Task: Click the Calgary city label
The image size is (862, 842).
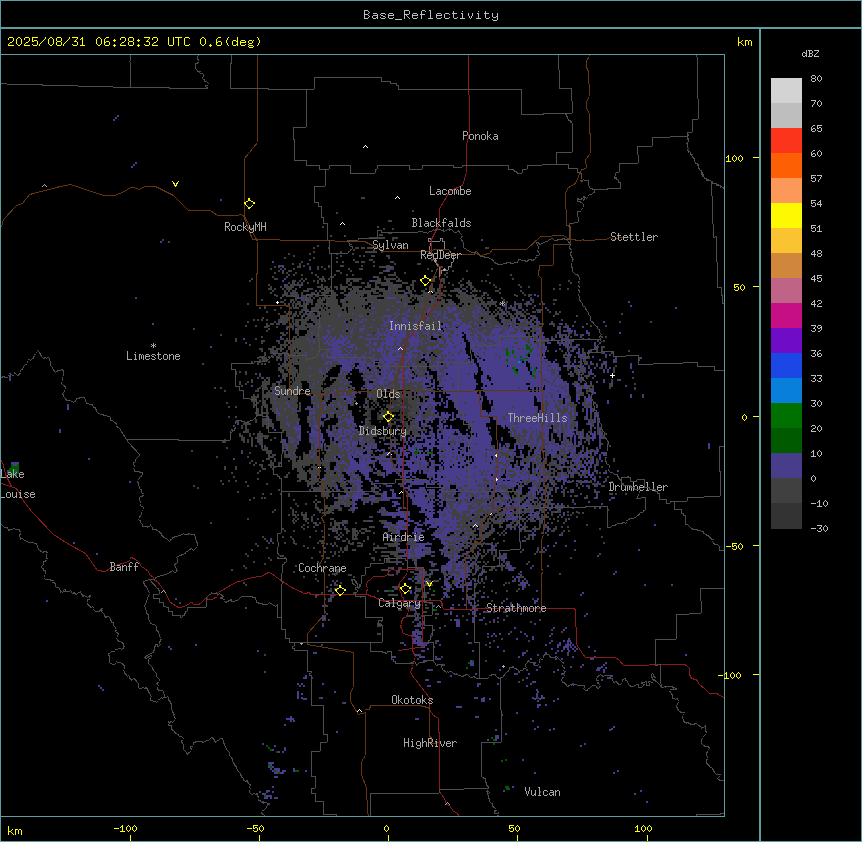Action: [x=400, y=603]
